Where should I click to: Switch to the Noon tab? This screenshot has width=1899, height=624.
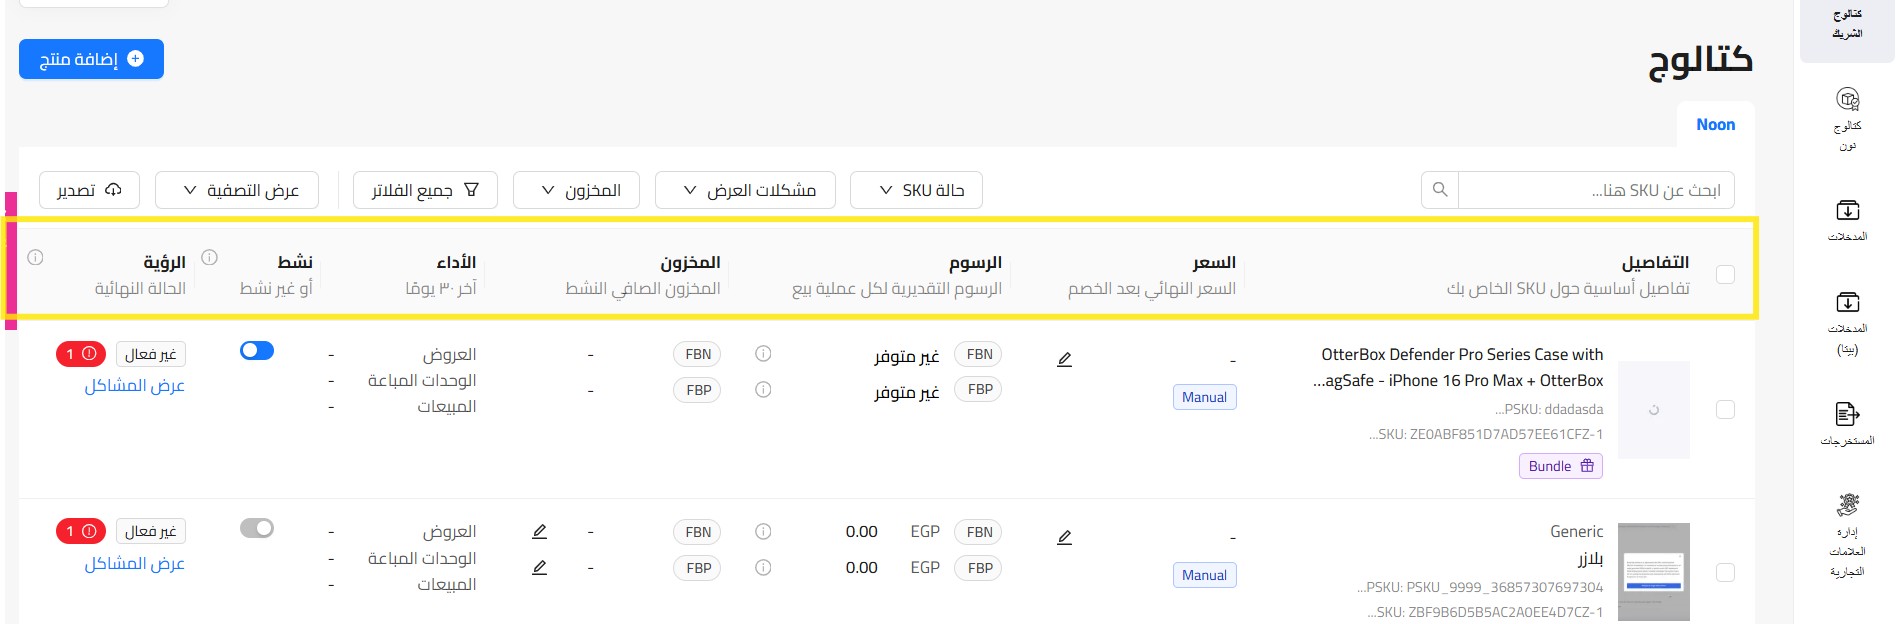(x=1715, y=125)
